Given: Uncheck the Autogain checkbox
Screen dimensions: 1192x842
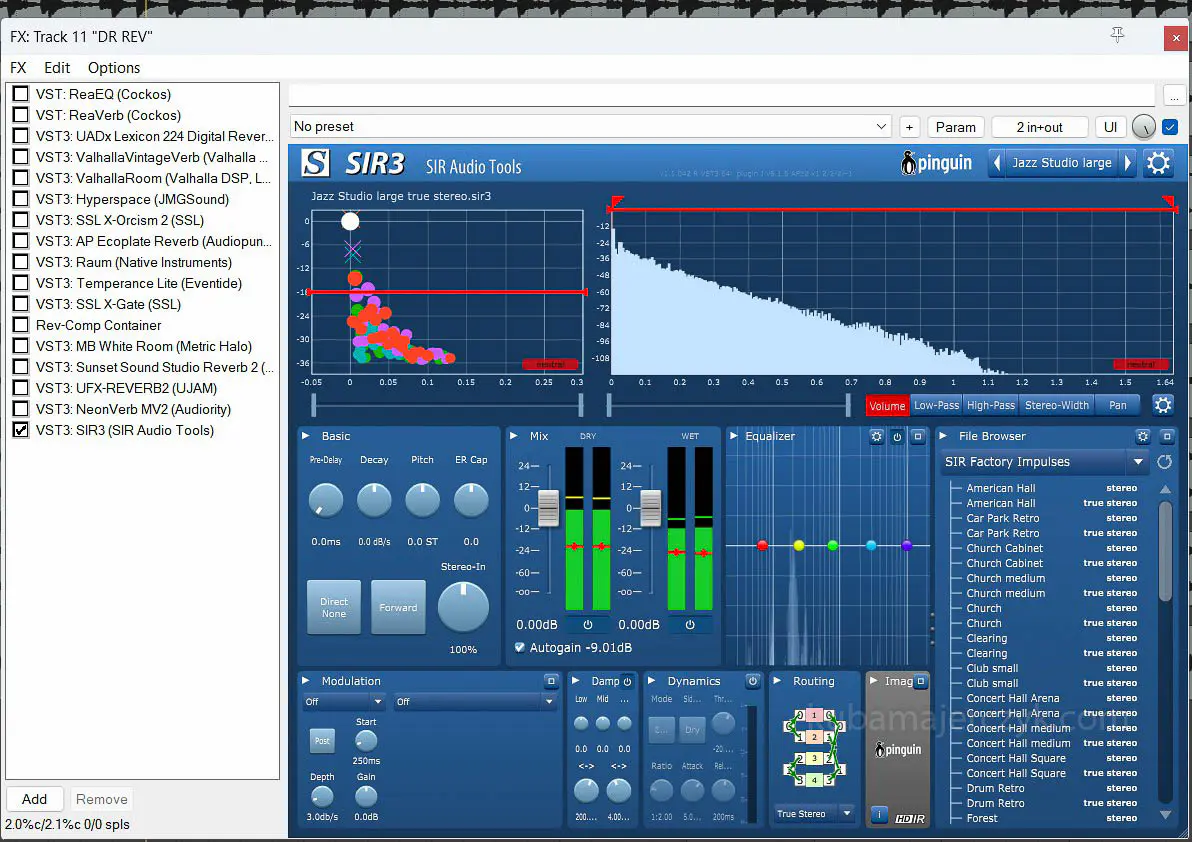Looking at the screenshot, I should [x=520, y=648].
